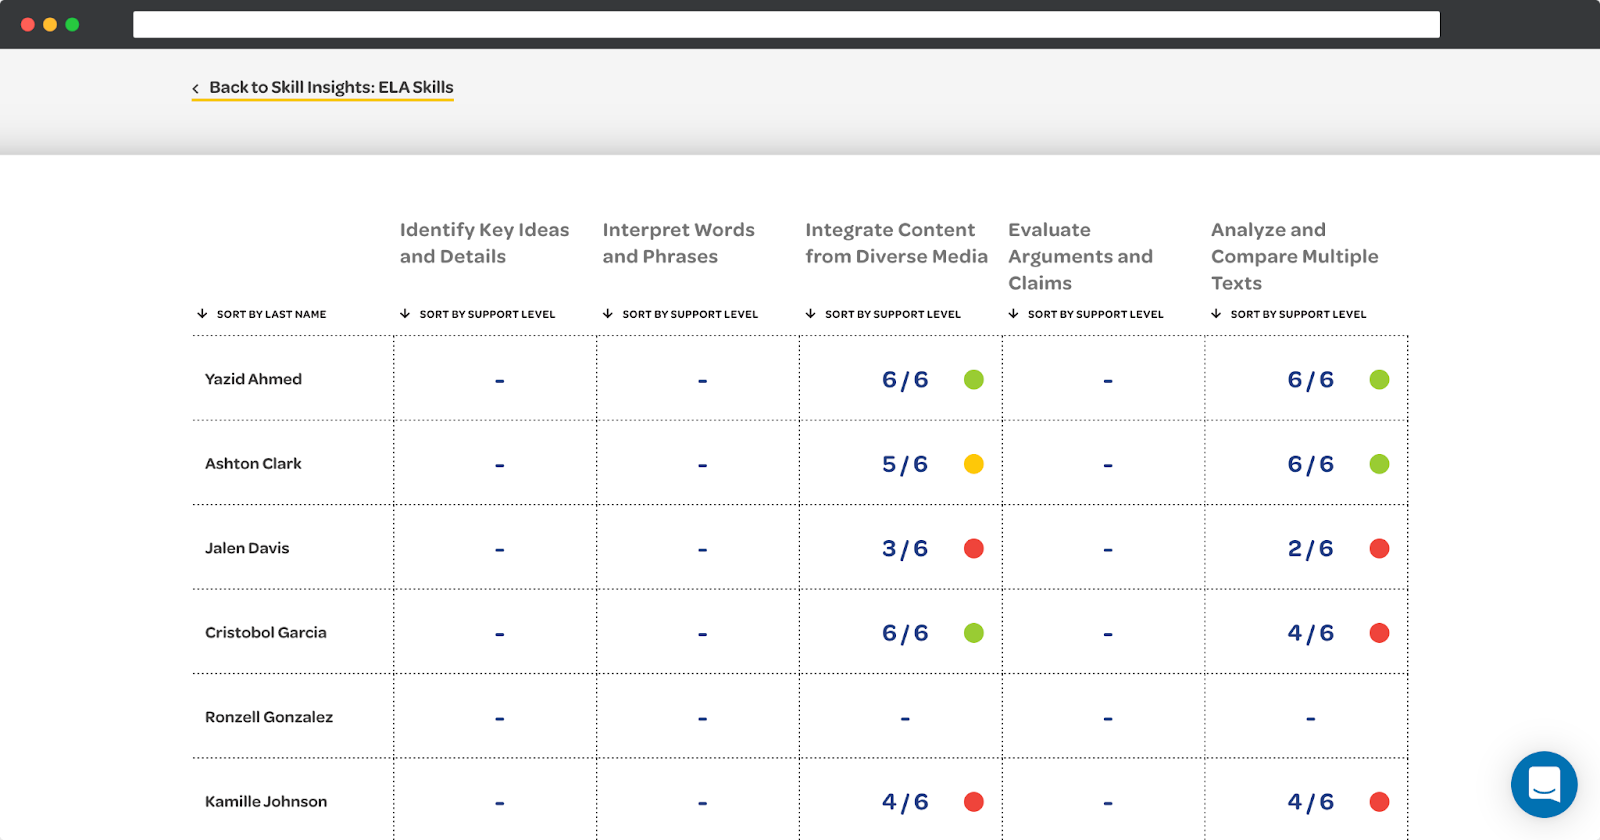Screen dimensions: 1600x840
Task: Click green indicator beside Ashton Clark's 6/6 score
Action: click(1379, 464)
